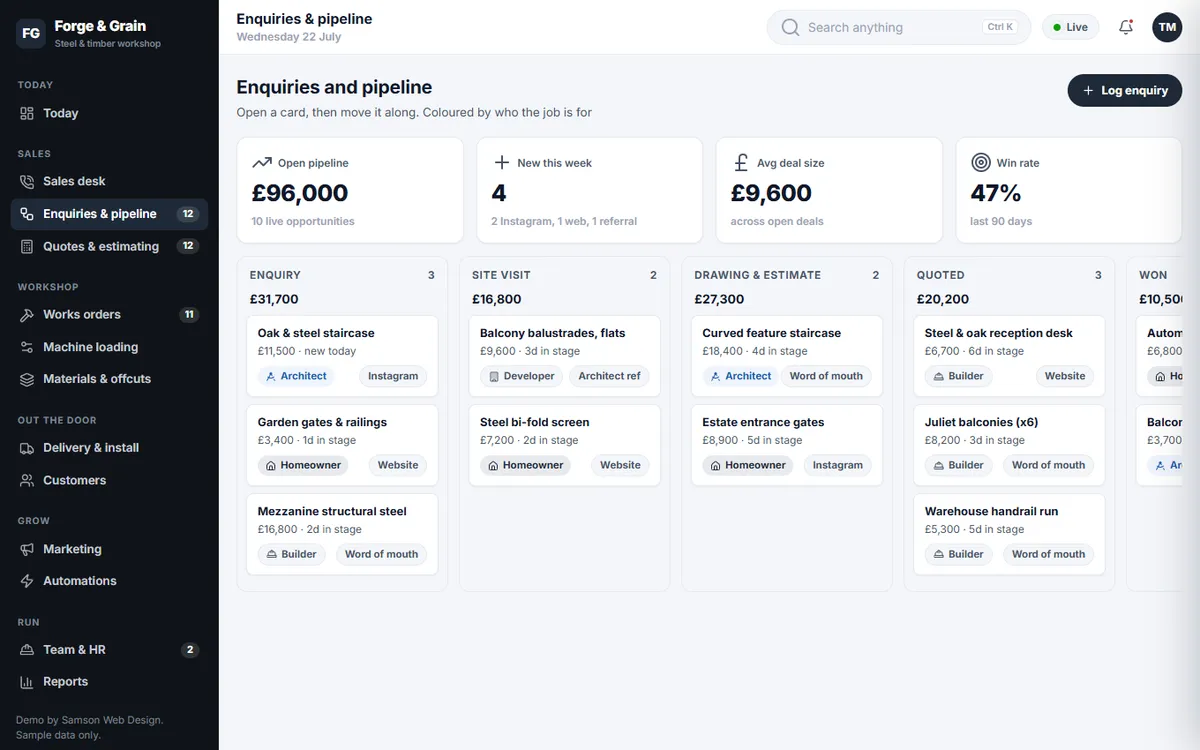Open the Juliet balconies (x6) card

(x=1009, y=445)
